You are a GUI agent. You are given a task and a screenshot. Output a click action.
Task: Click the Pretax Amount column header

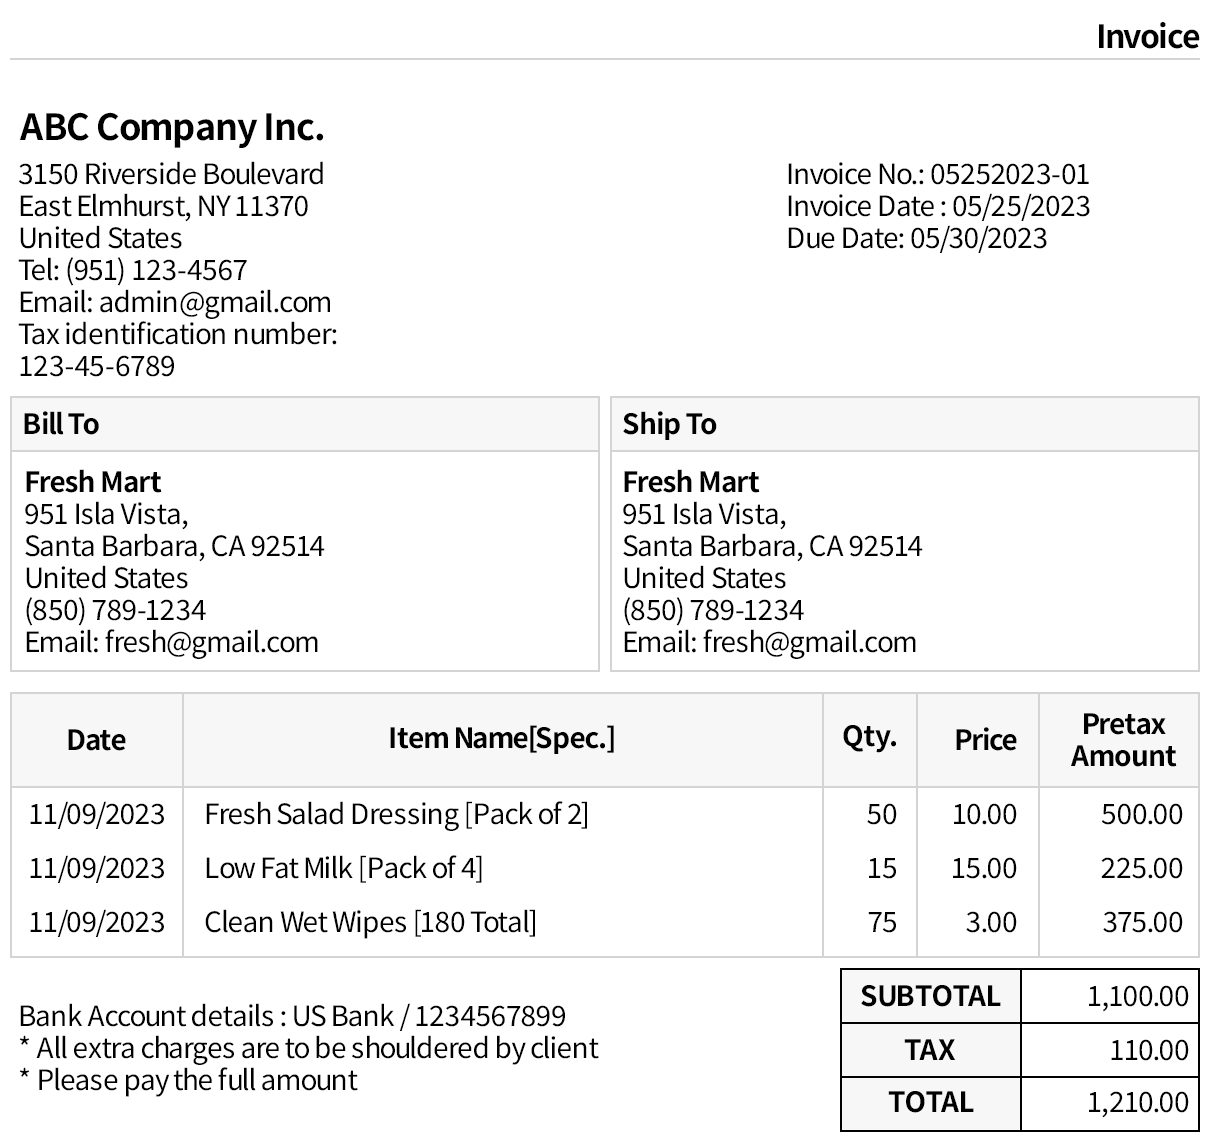pos(1123,740)
